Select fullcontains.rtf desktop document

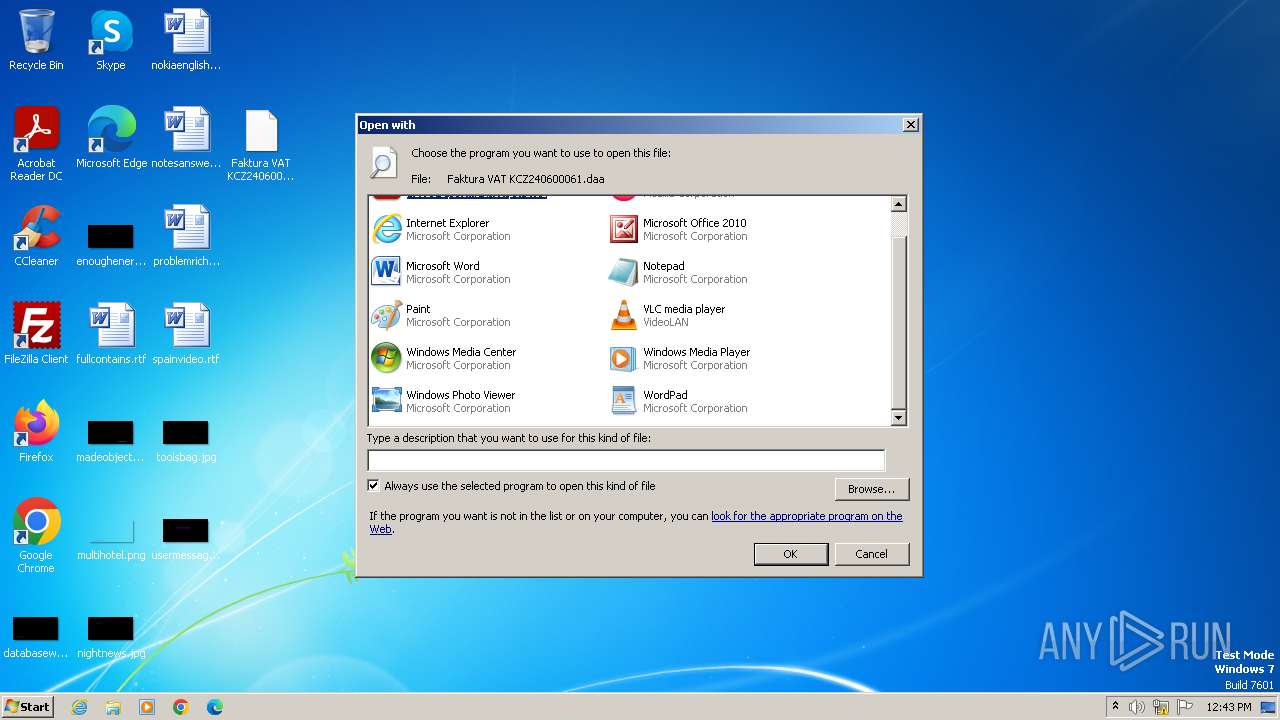pos(111,334)
